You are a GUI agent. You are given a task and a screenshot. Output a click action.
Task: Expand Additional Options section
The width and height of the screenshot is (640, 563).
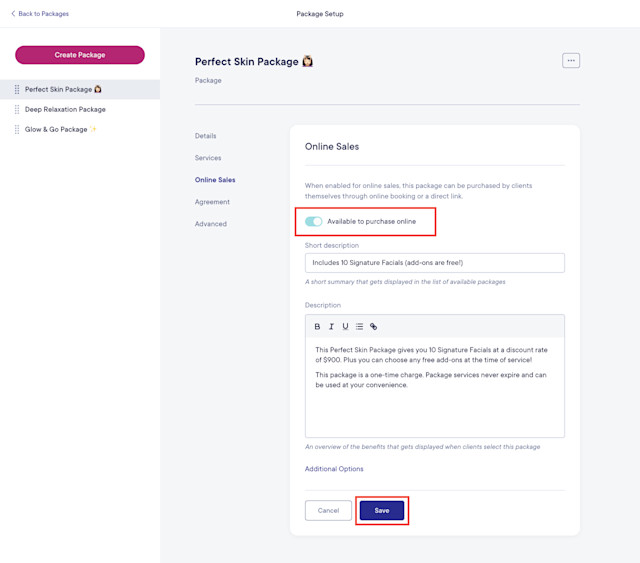334,469
